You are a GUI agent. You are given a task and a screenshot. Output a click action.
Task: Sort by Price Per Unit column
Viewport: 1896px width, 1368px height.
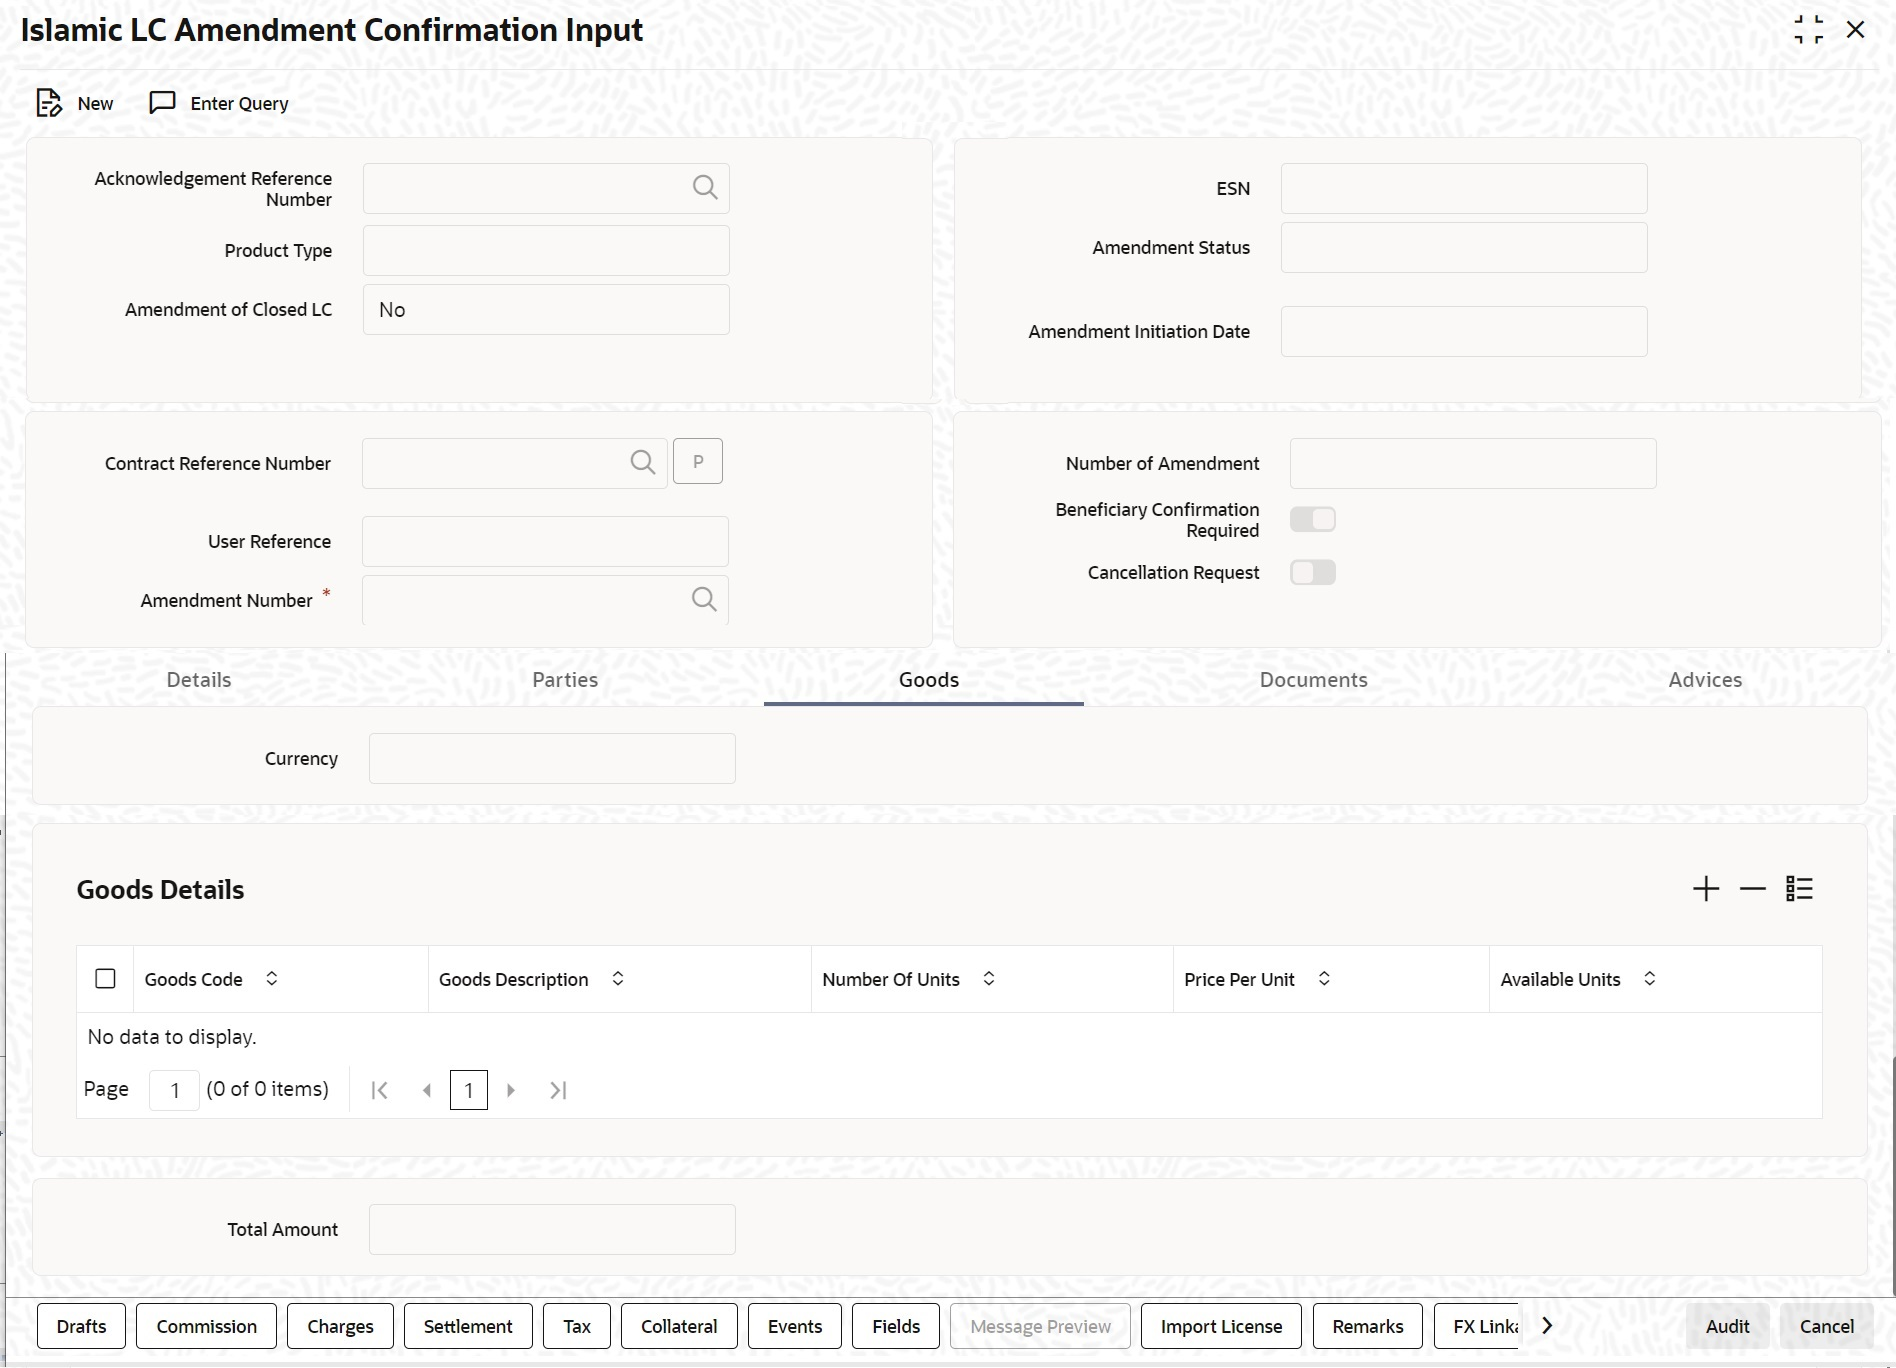pos(1324,979)
